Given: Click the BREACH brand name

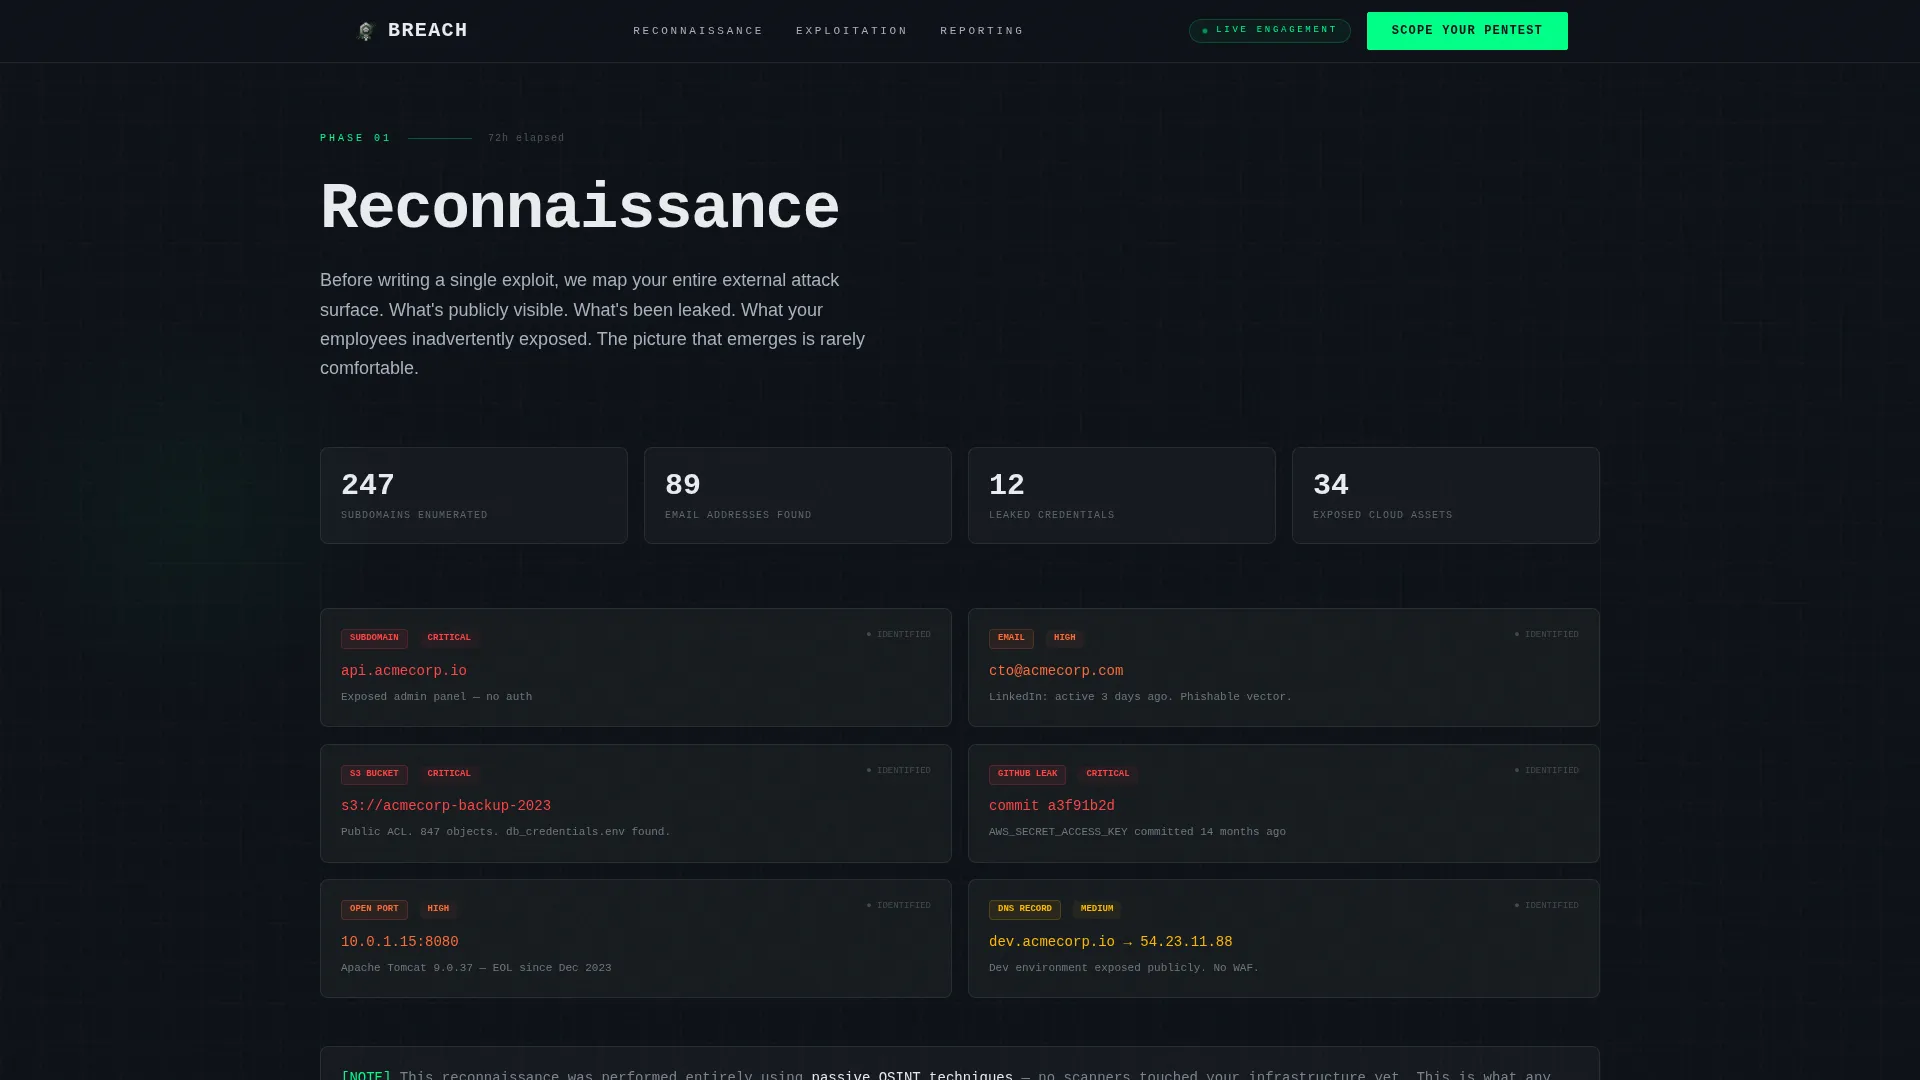Looking at the screenshot, I should click(x=428, y=31).
